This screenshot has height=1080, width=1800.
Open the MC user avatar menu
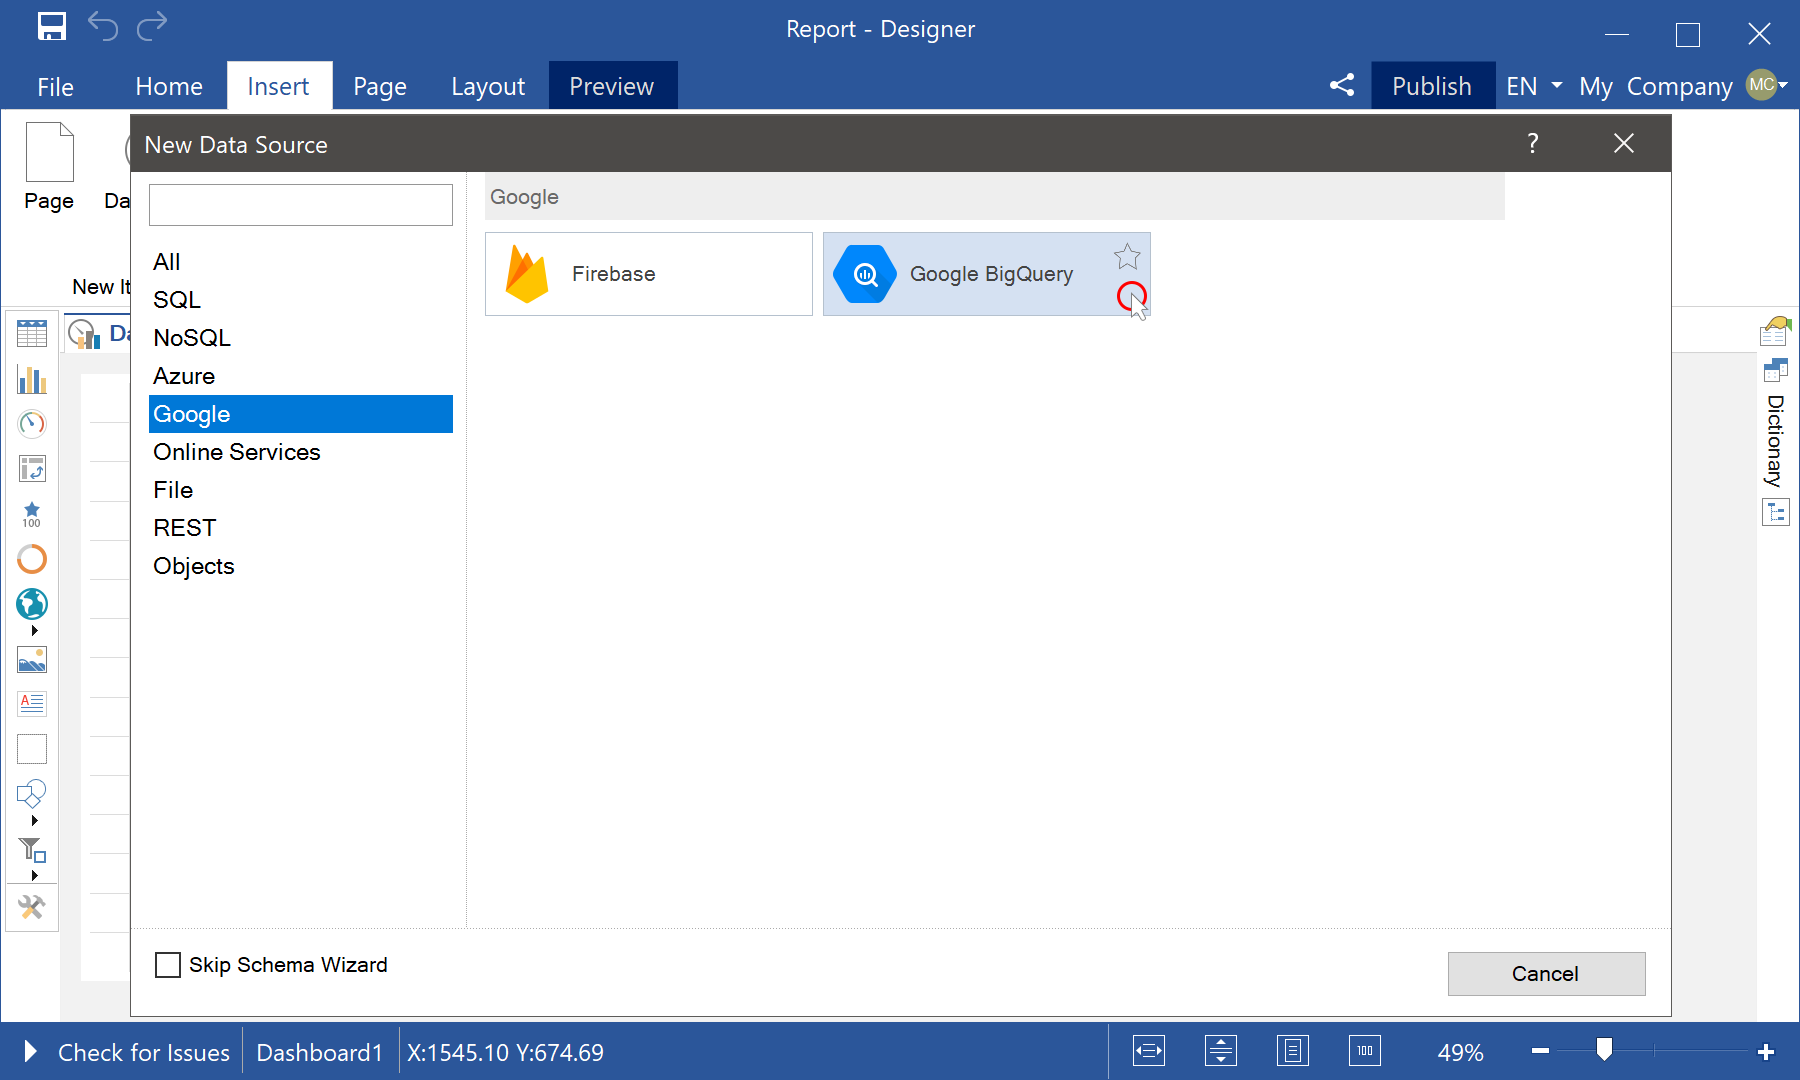(x=1766, y=85)
